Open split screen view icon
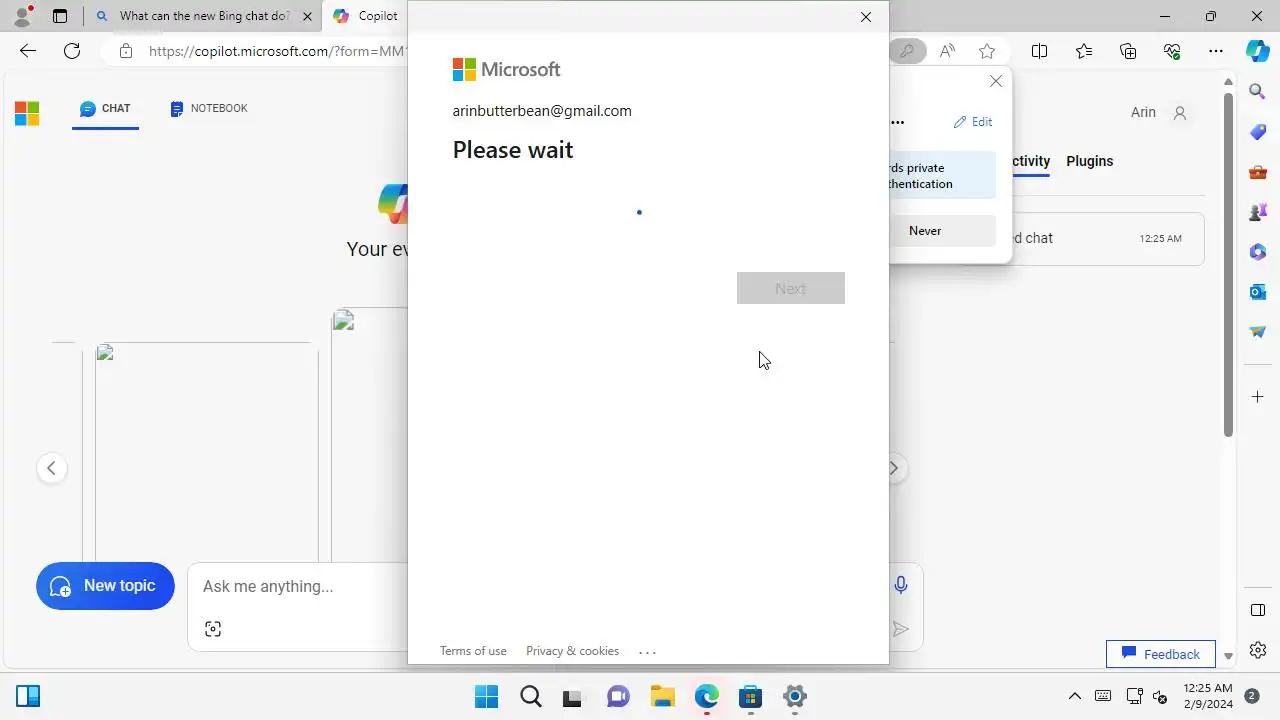Viewport: 1280px width, 720px height. 1039,51
